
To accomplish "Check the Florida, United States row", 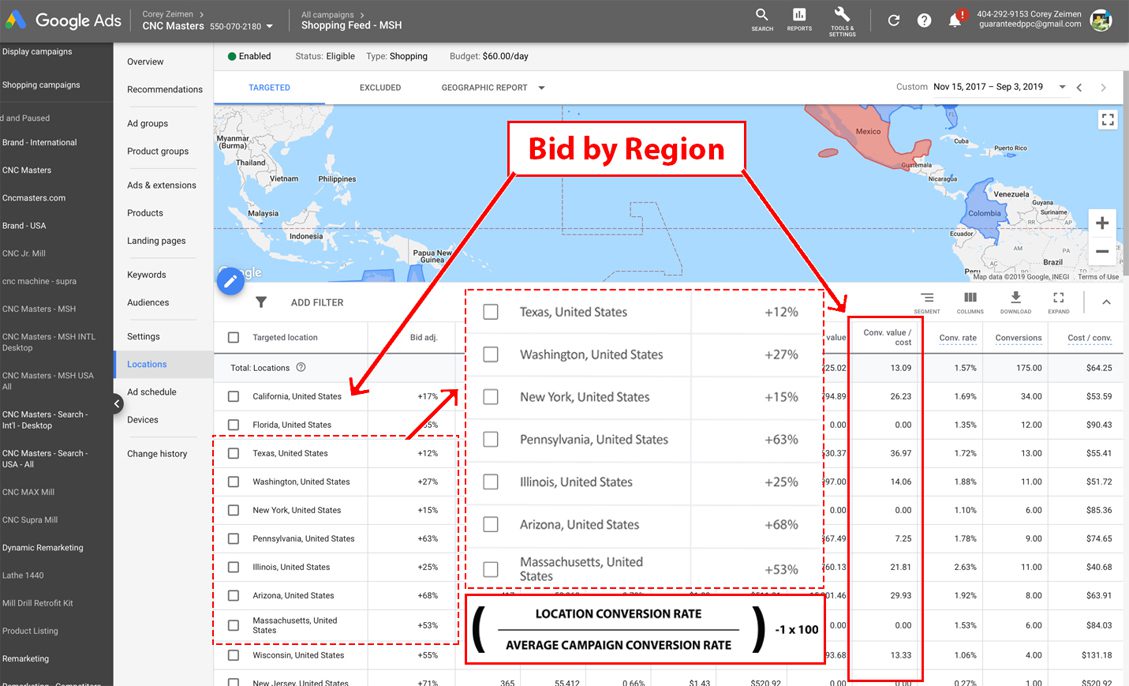I will [233, 425].
